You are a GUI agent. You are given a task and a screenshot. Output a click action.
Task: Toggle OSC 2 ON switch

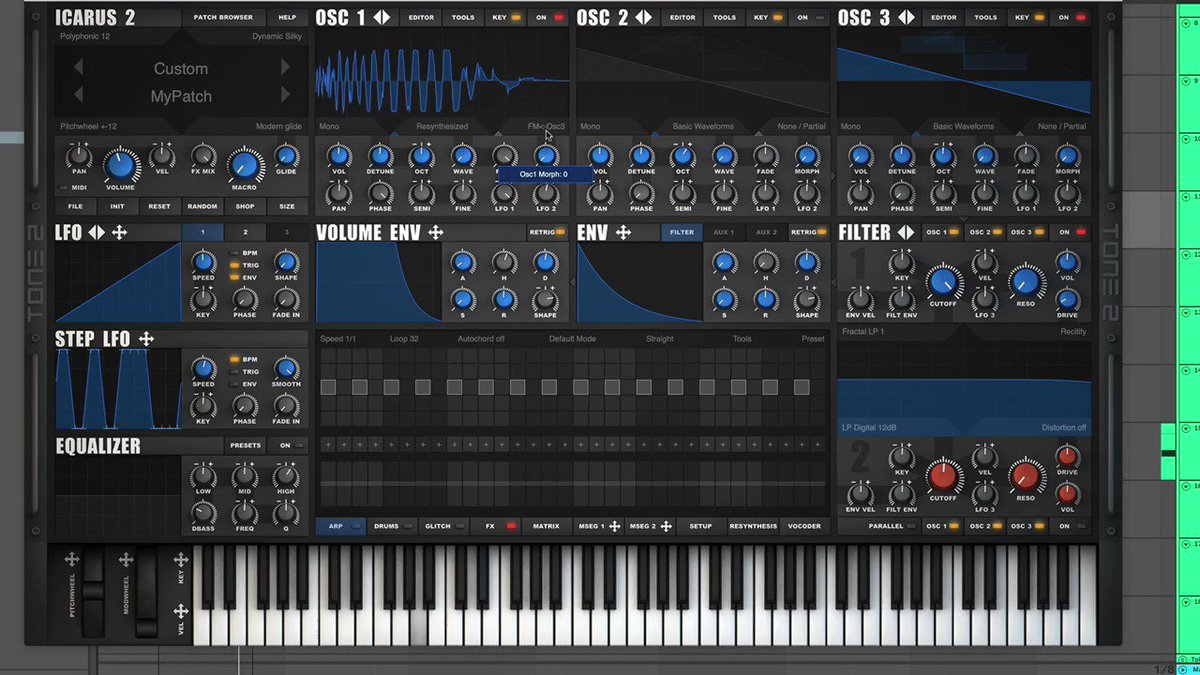click(810, 17)
